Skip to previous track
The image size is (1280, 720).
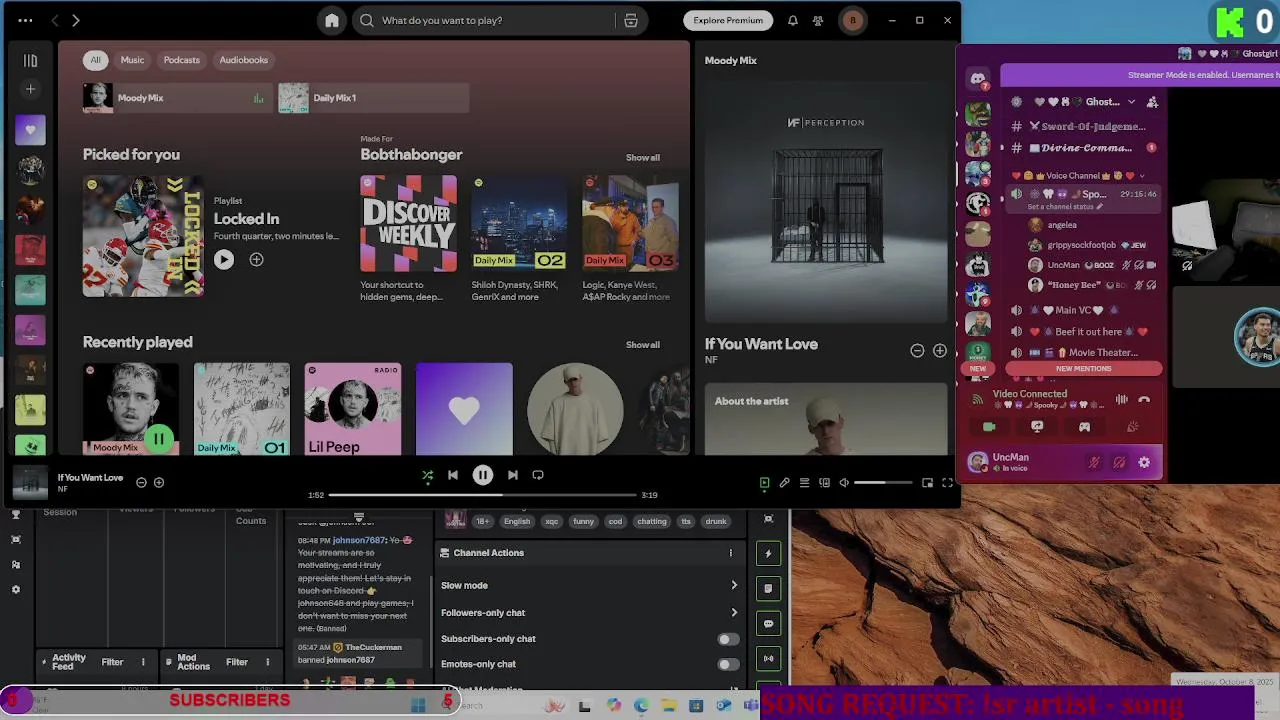(453, 475)
